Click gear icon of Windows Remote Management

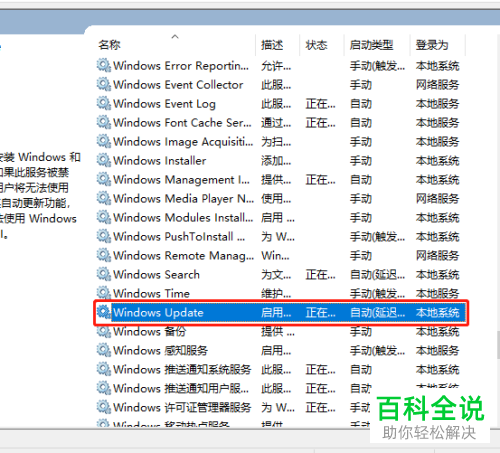point(104,255)
